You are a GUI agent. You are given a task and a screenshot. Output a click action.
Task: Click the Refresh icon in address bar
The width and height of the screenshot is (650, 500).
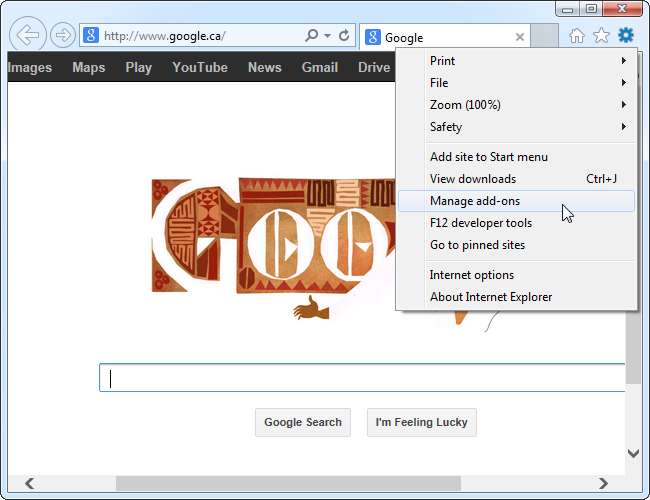(344, 36)
